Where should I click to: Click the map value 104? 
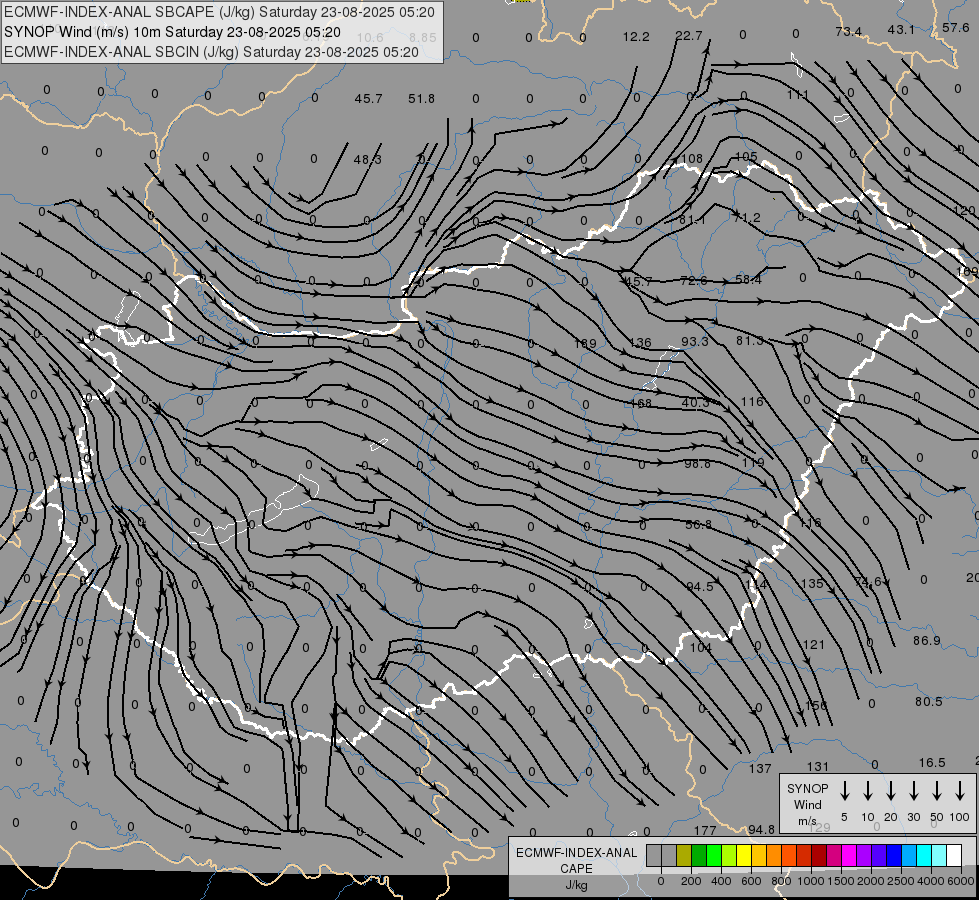coord(701,648)
